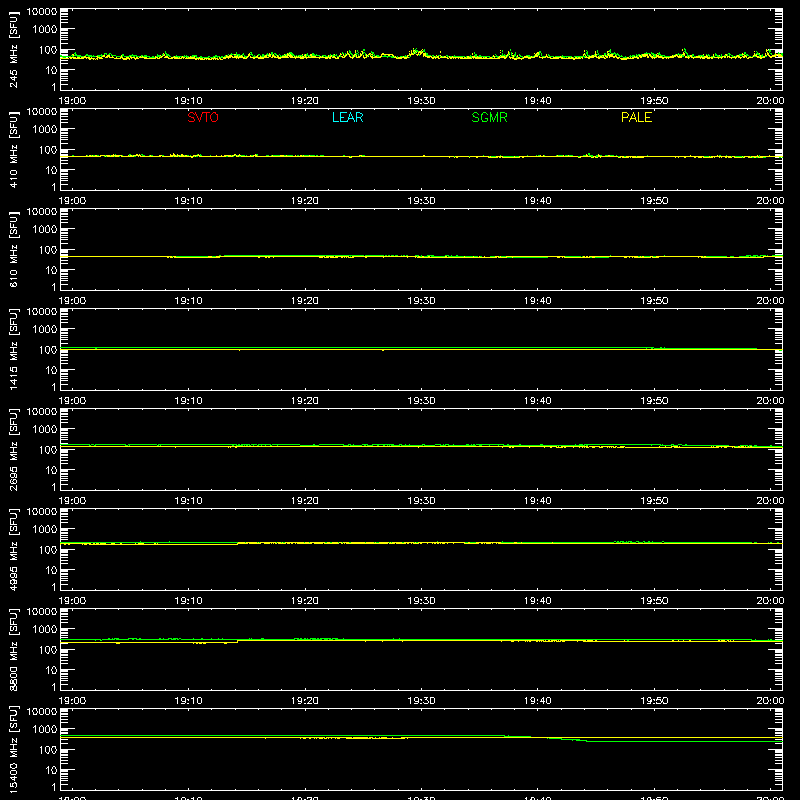Click 19:20 time label of 610 MHz panel
800x800 pixels.
(305, 301)
